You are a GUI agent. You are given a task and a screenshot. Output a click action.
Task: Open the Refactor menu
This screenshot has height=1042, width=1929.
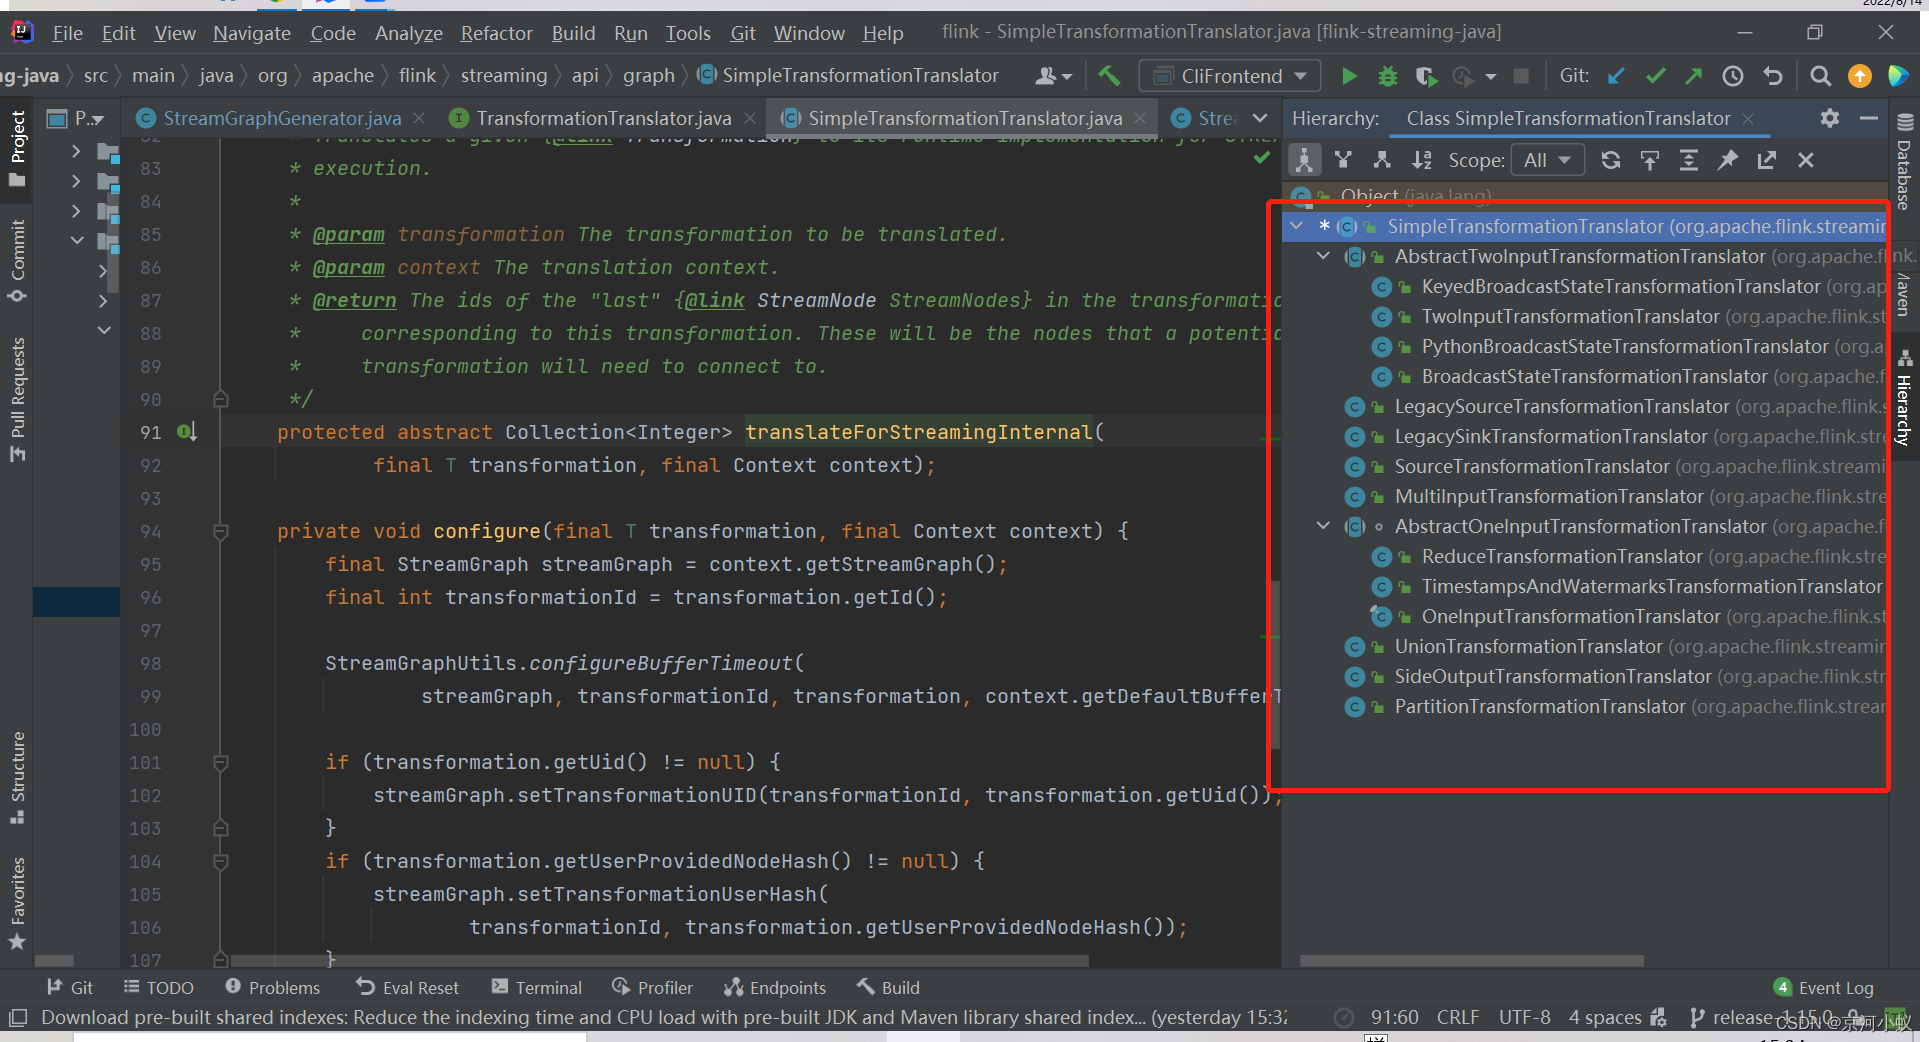click(x=496, y=33)
